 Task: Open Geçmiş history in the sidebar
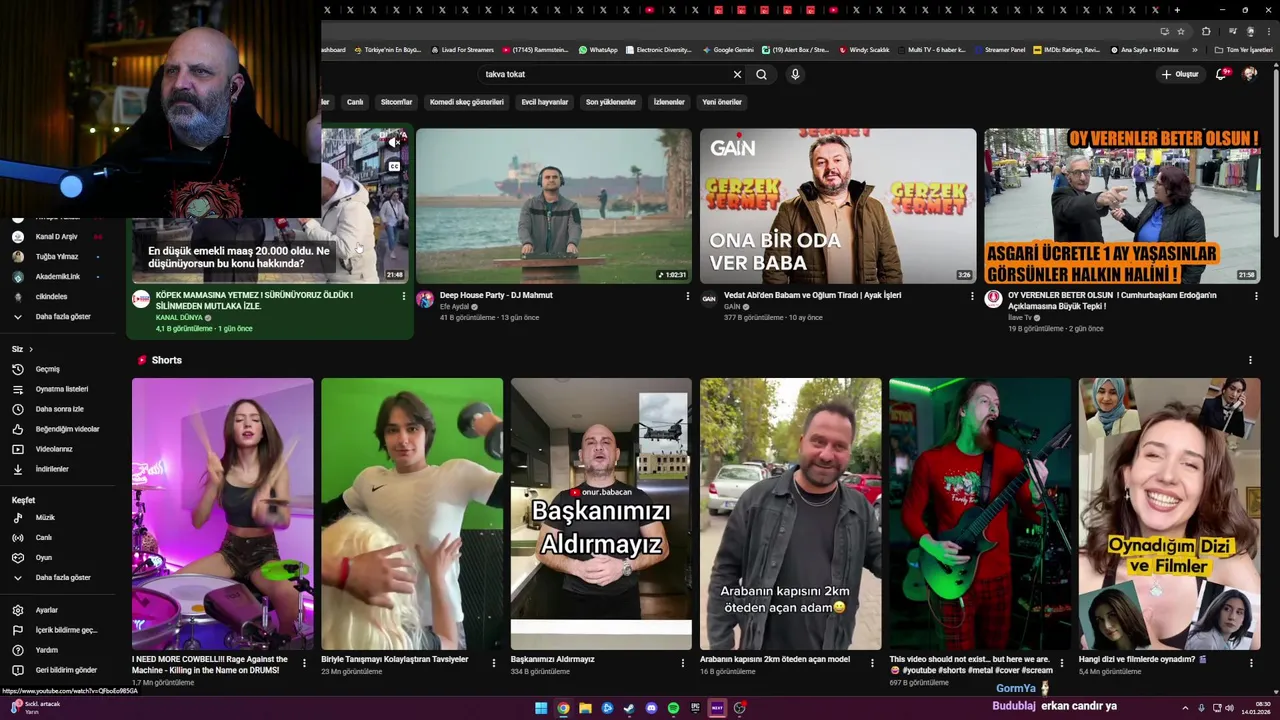(x=58, y=369)
